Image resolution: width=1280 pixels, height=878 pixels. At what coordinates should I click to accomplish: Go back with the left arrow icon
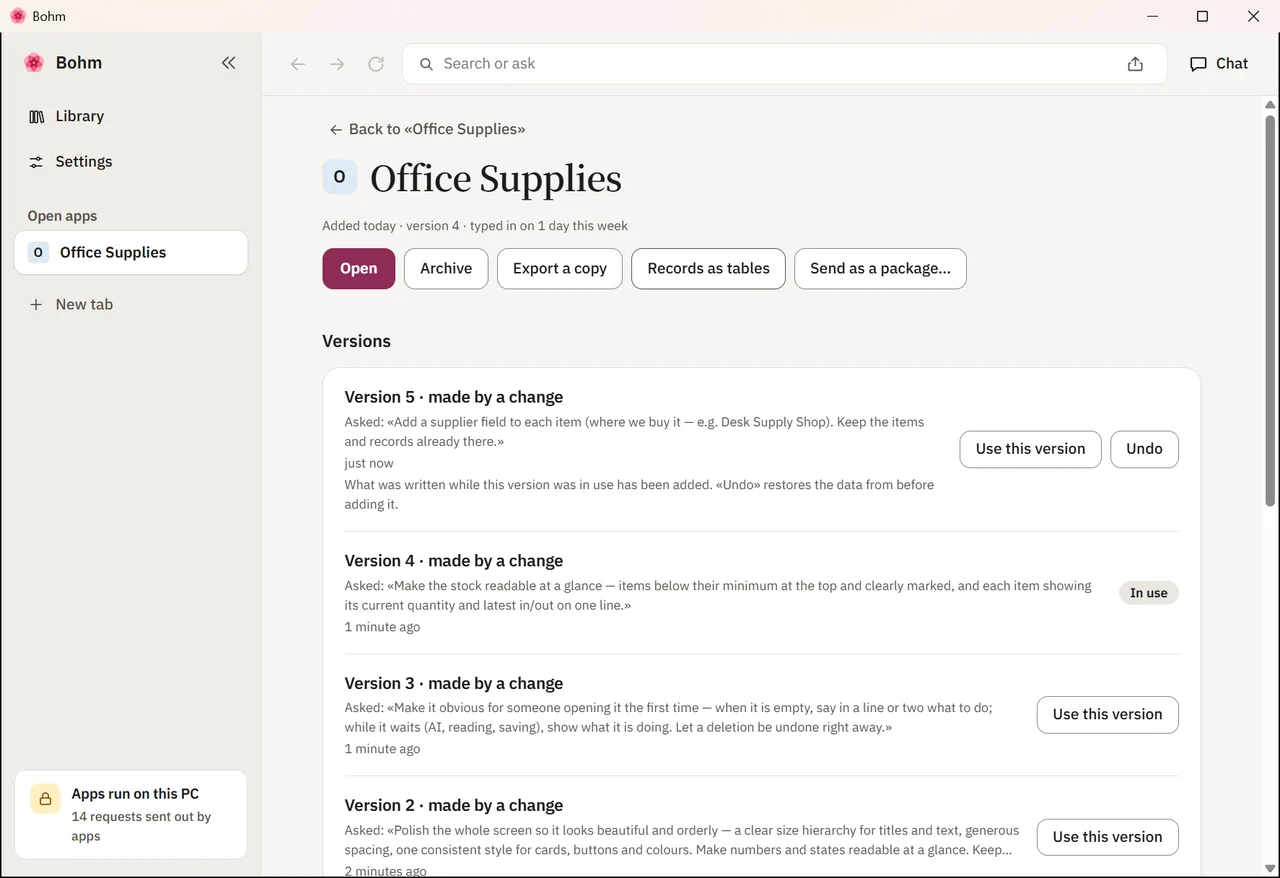298,64
